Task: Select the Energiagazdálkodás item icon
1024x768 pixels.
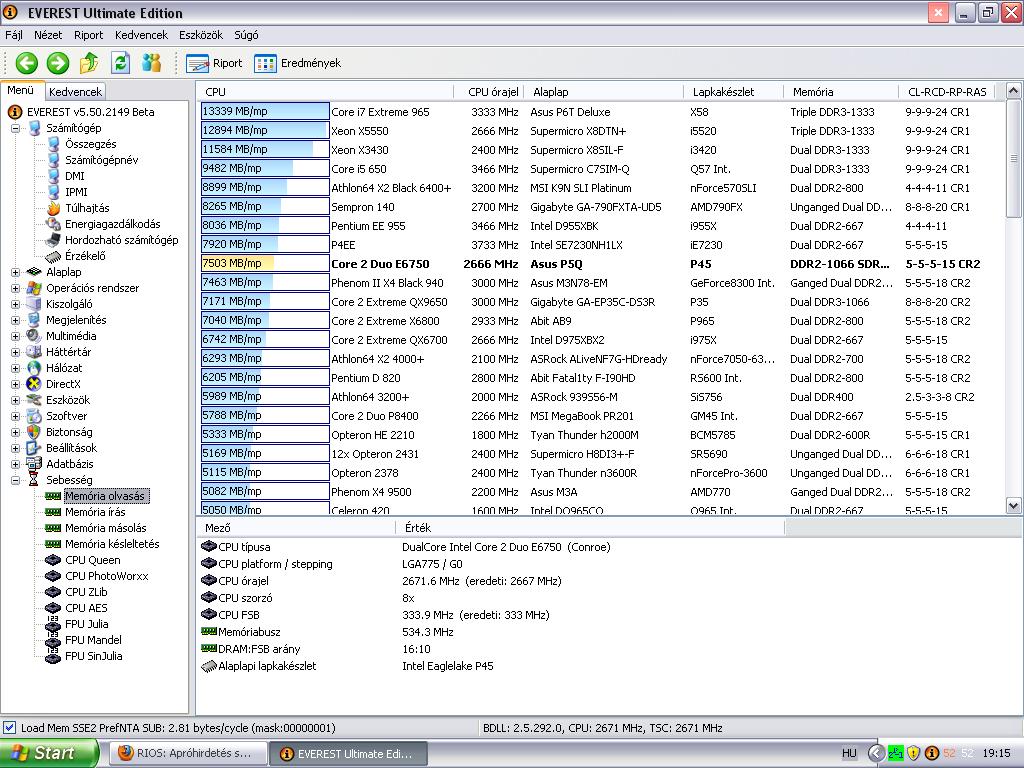Action: coord(54,224)
